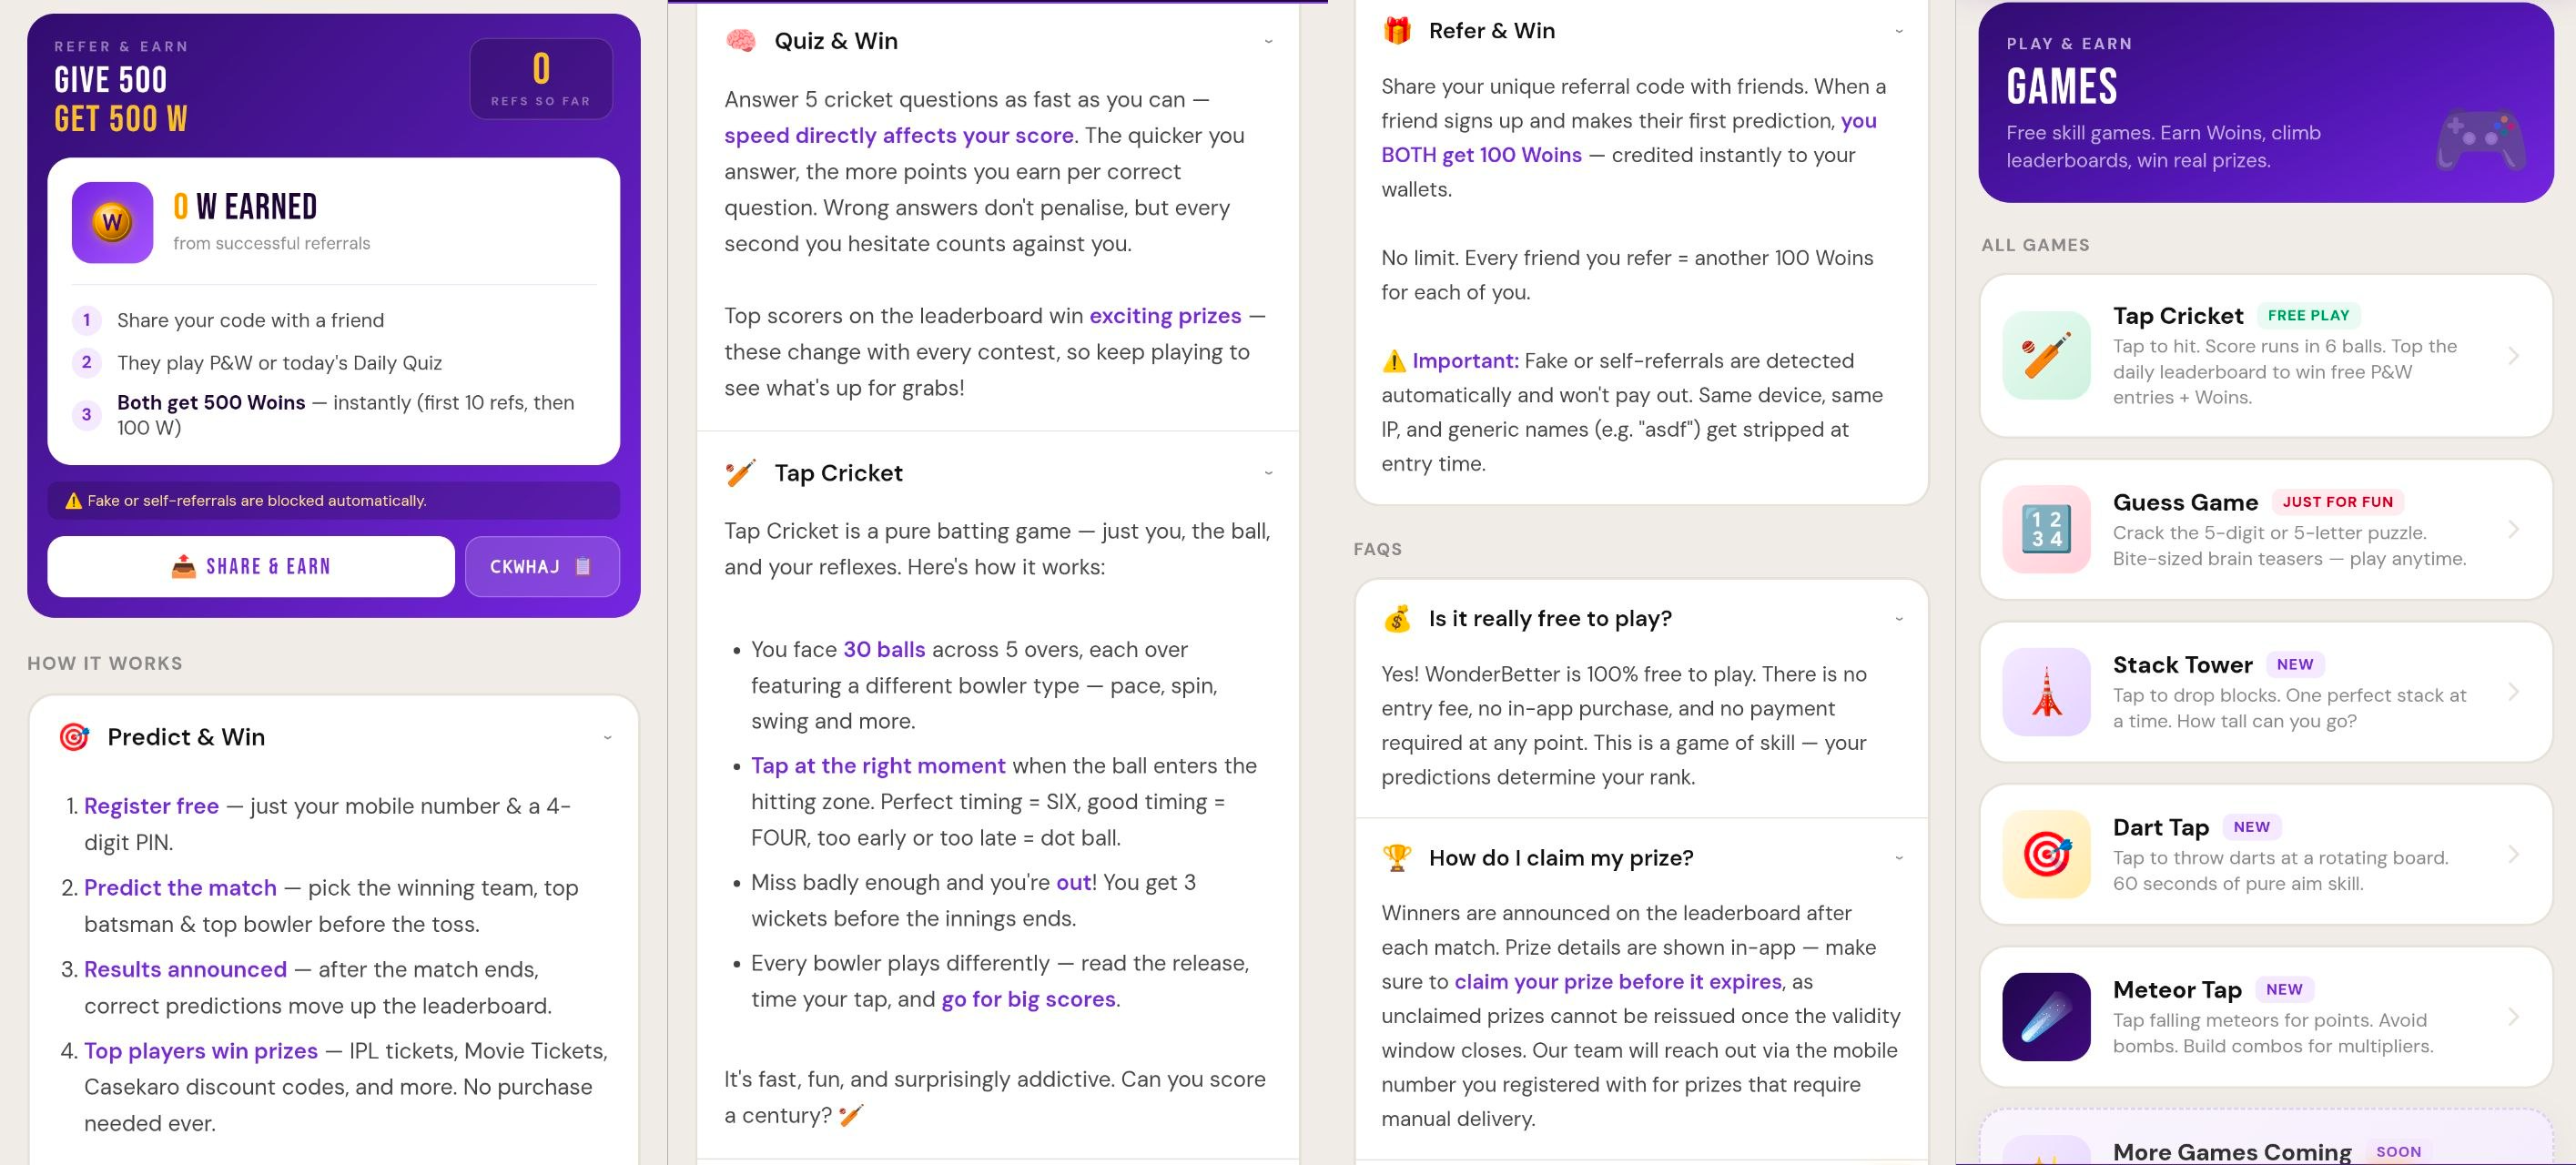Copy referral code via clipboard icon
2576x1165 pixels.
(x=583, y=566)
